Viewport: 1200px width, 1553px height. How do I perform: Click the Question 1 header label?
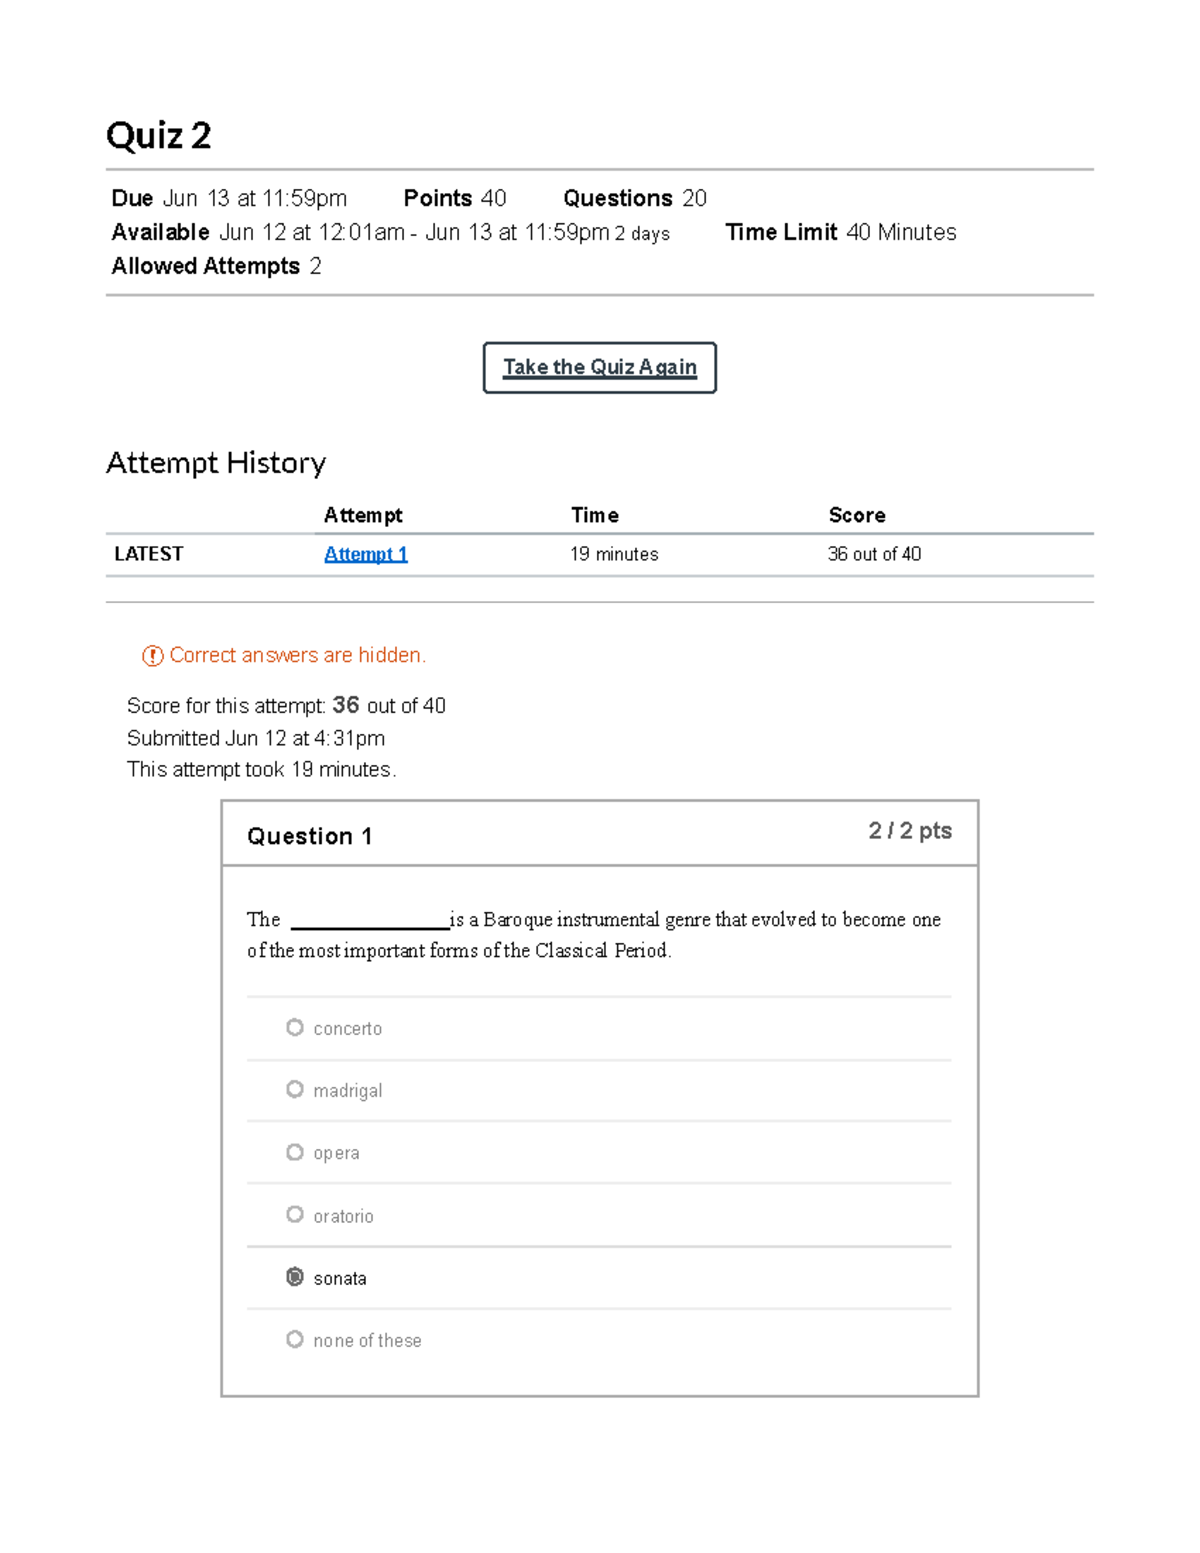(310, 836)
